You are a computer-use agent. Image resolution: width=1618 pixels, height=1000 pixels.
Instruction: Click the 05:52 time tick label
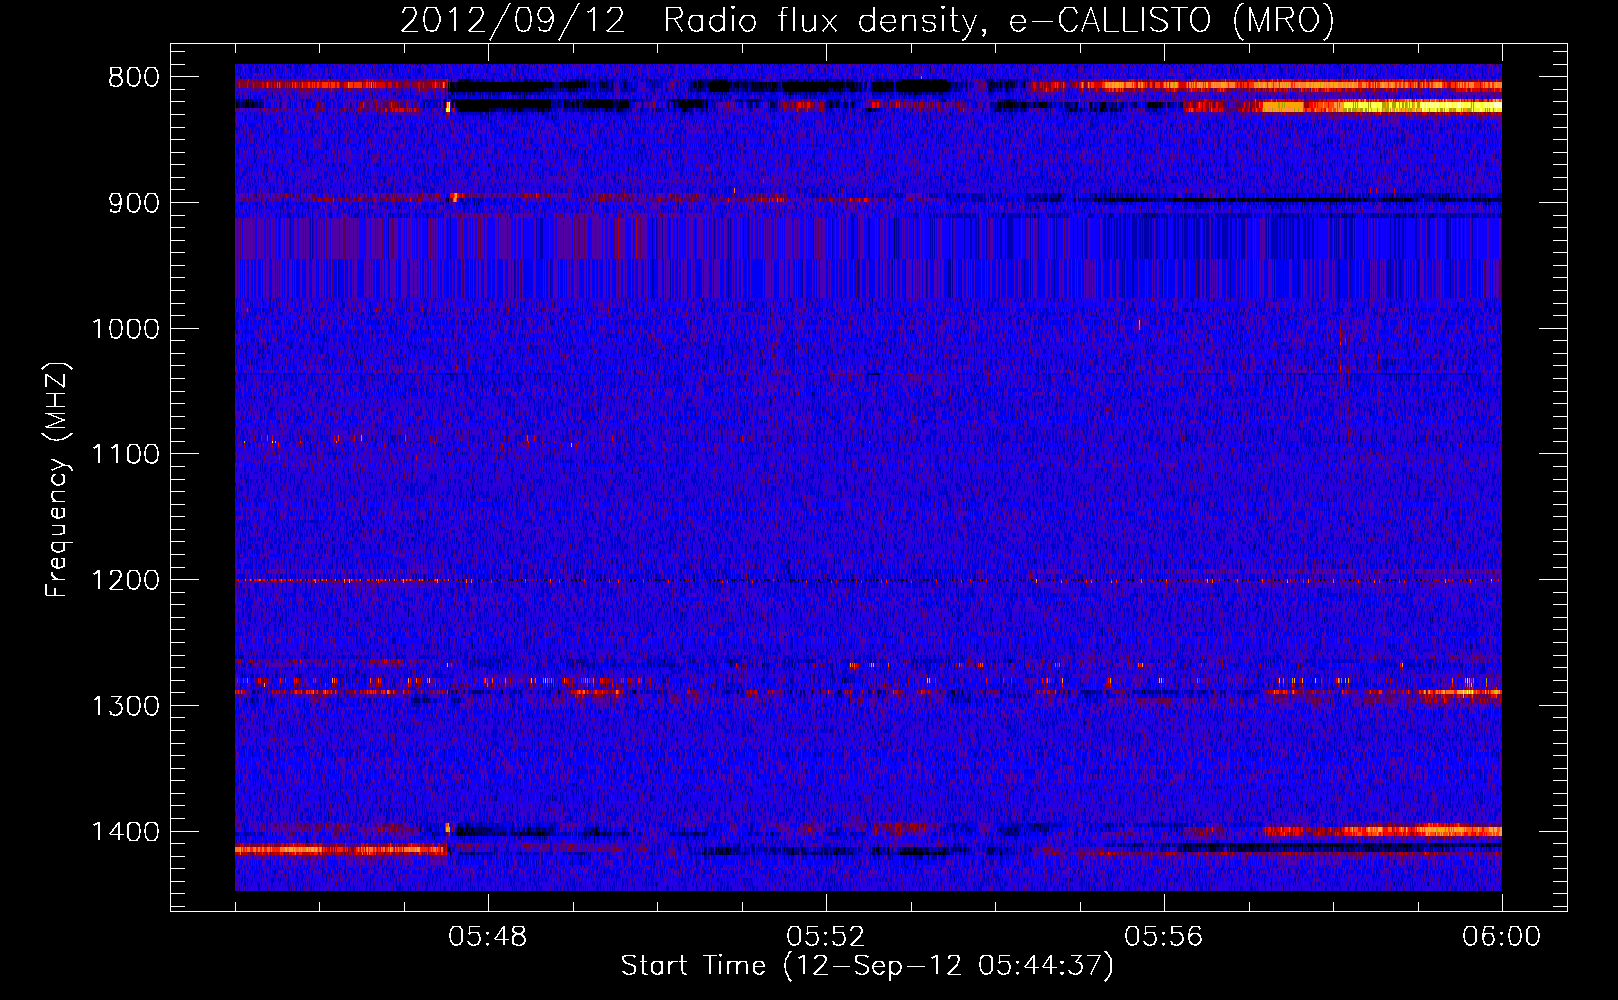click(x=826, y=937)
